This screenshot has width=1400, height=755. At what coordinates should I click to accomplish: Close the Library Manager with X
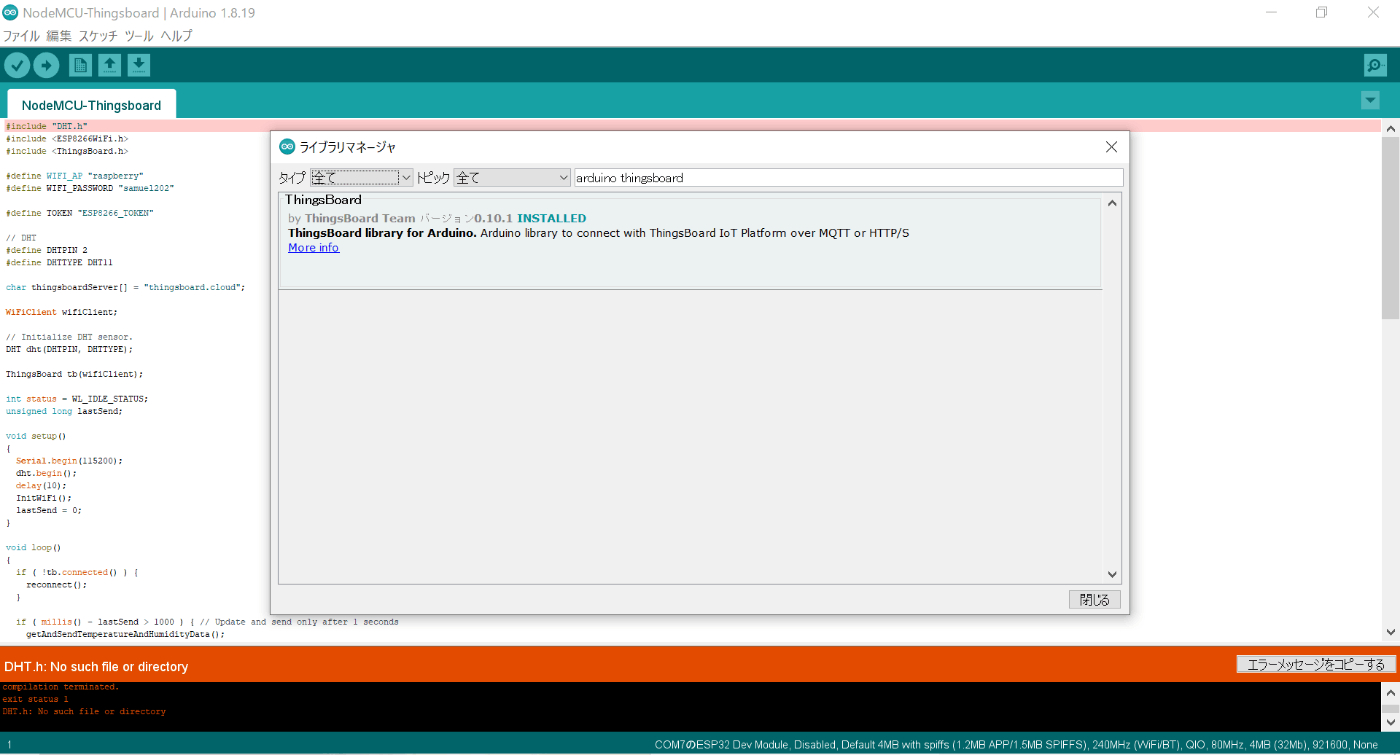click(1111, 147)
